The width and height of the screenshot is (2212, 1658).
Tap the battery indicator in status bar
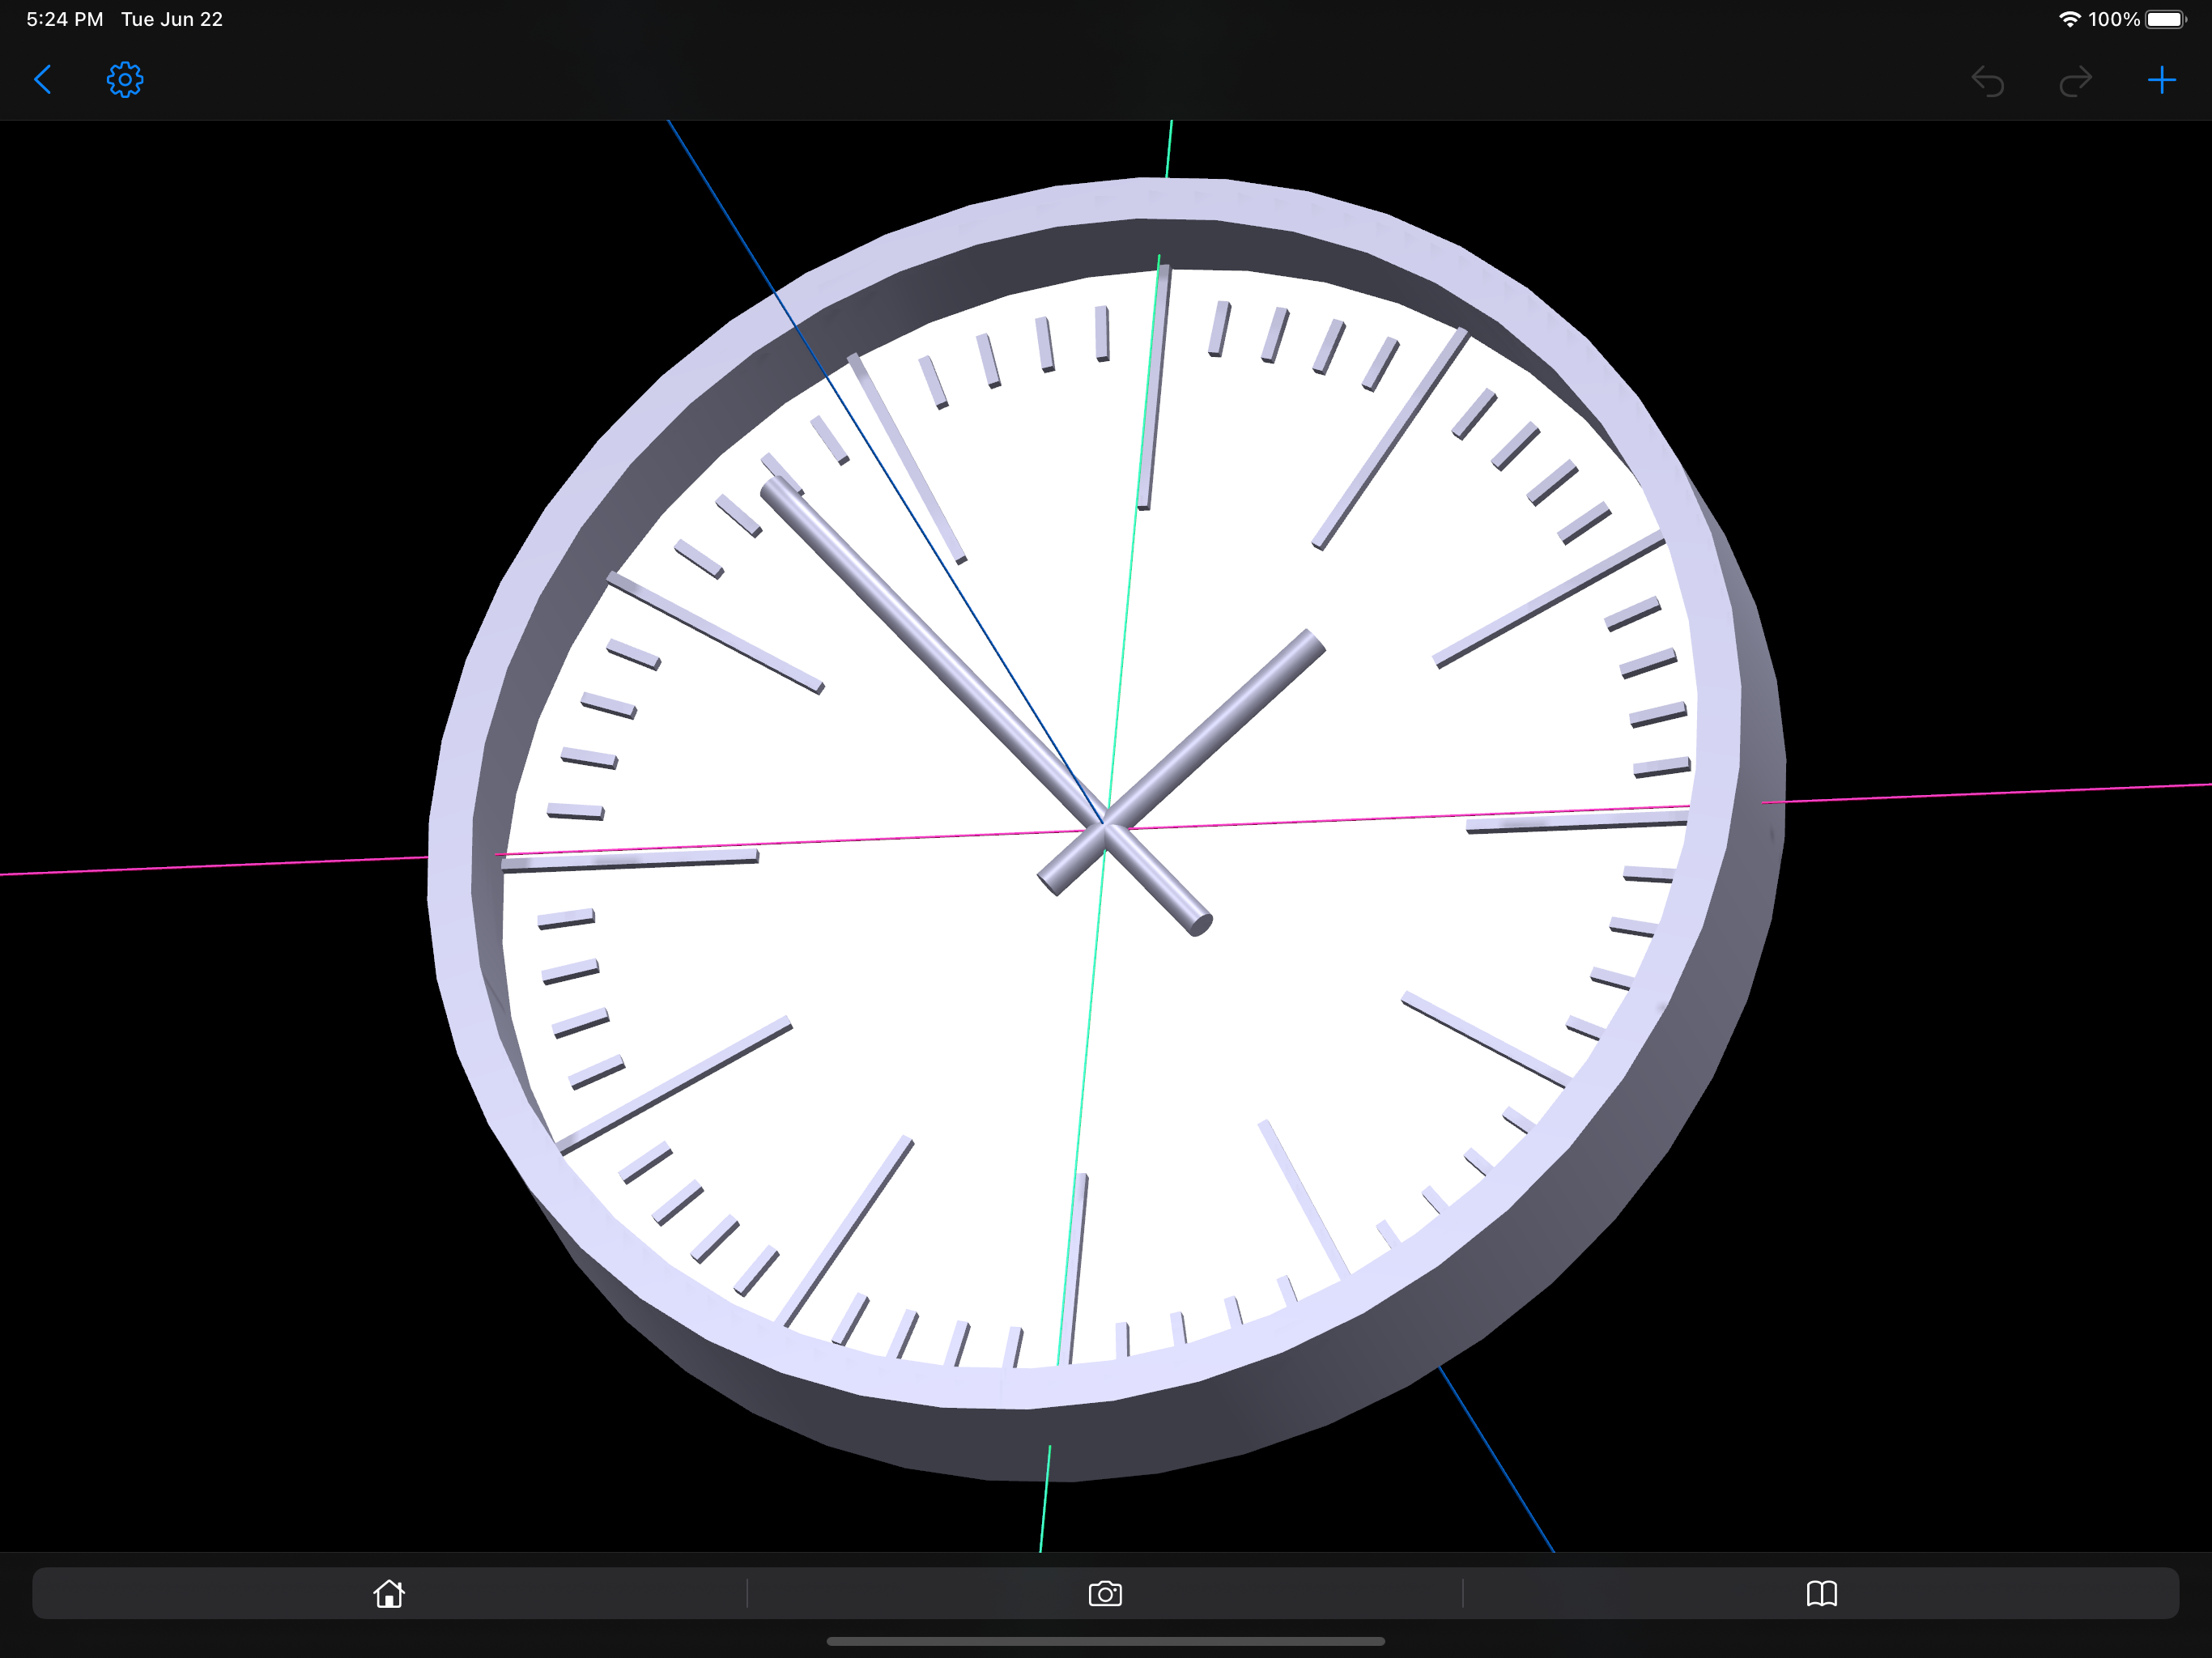2165,19
